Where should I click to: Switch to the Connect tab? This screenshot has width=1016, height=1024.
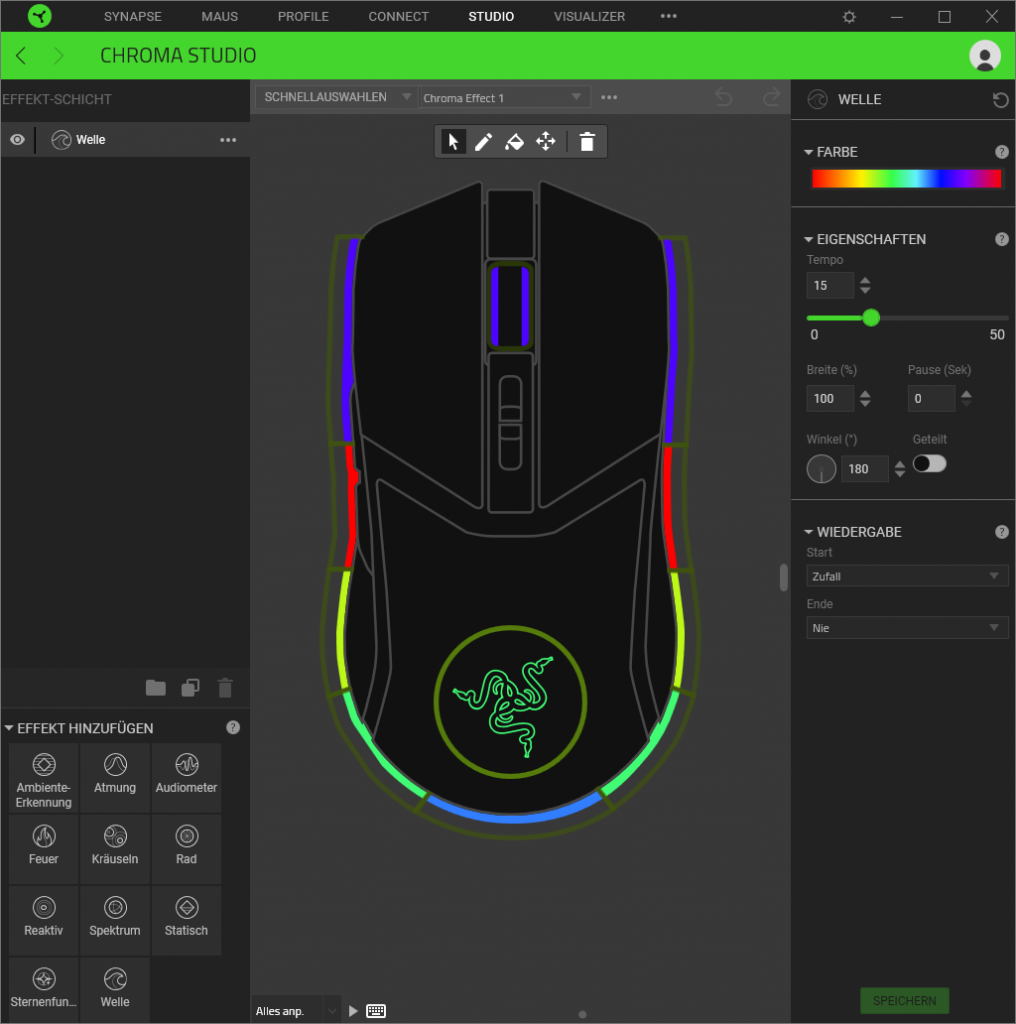398,16
